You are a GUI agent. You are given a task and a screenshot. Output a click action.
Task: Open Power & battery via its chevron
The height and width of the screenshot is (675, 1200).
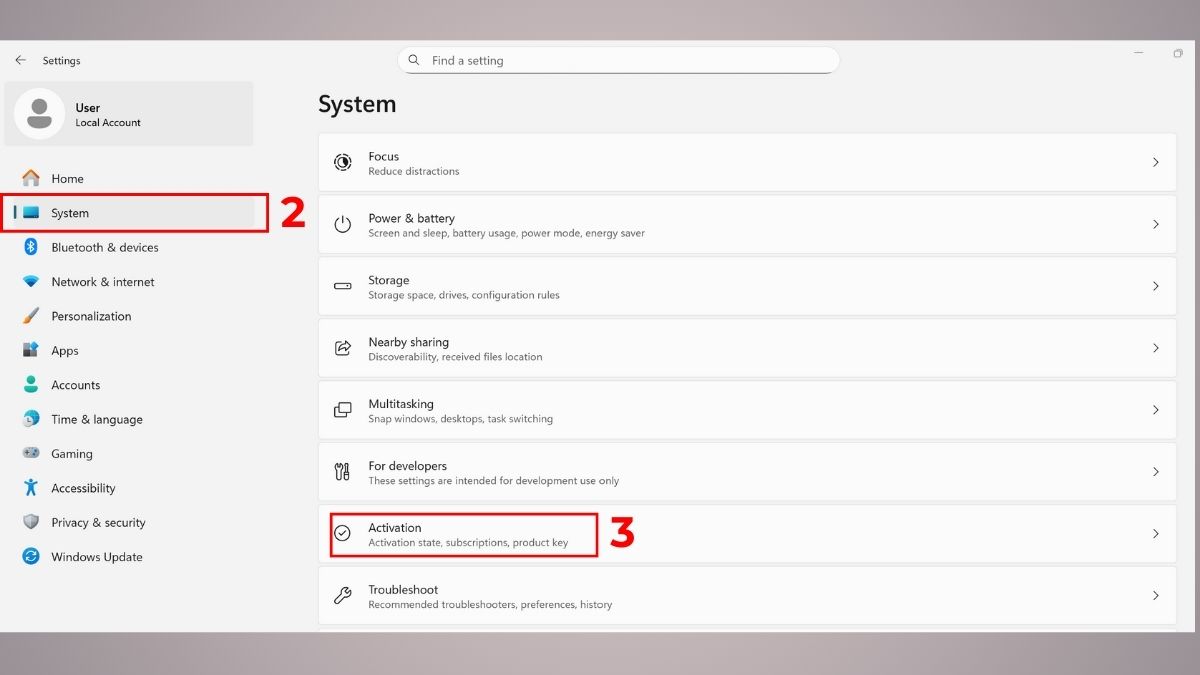coord(1156,224)
